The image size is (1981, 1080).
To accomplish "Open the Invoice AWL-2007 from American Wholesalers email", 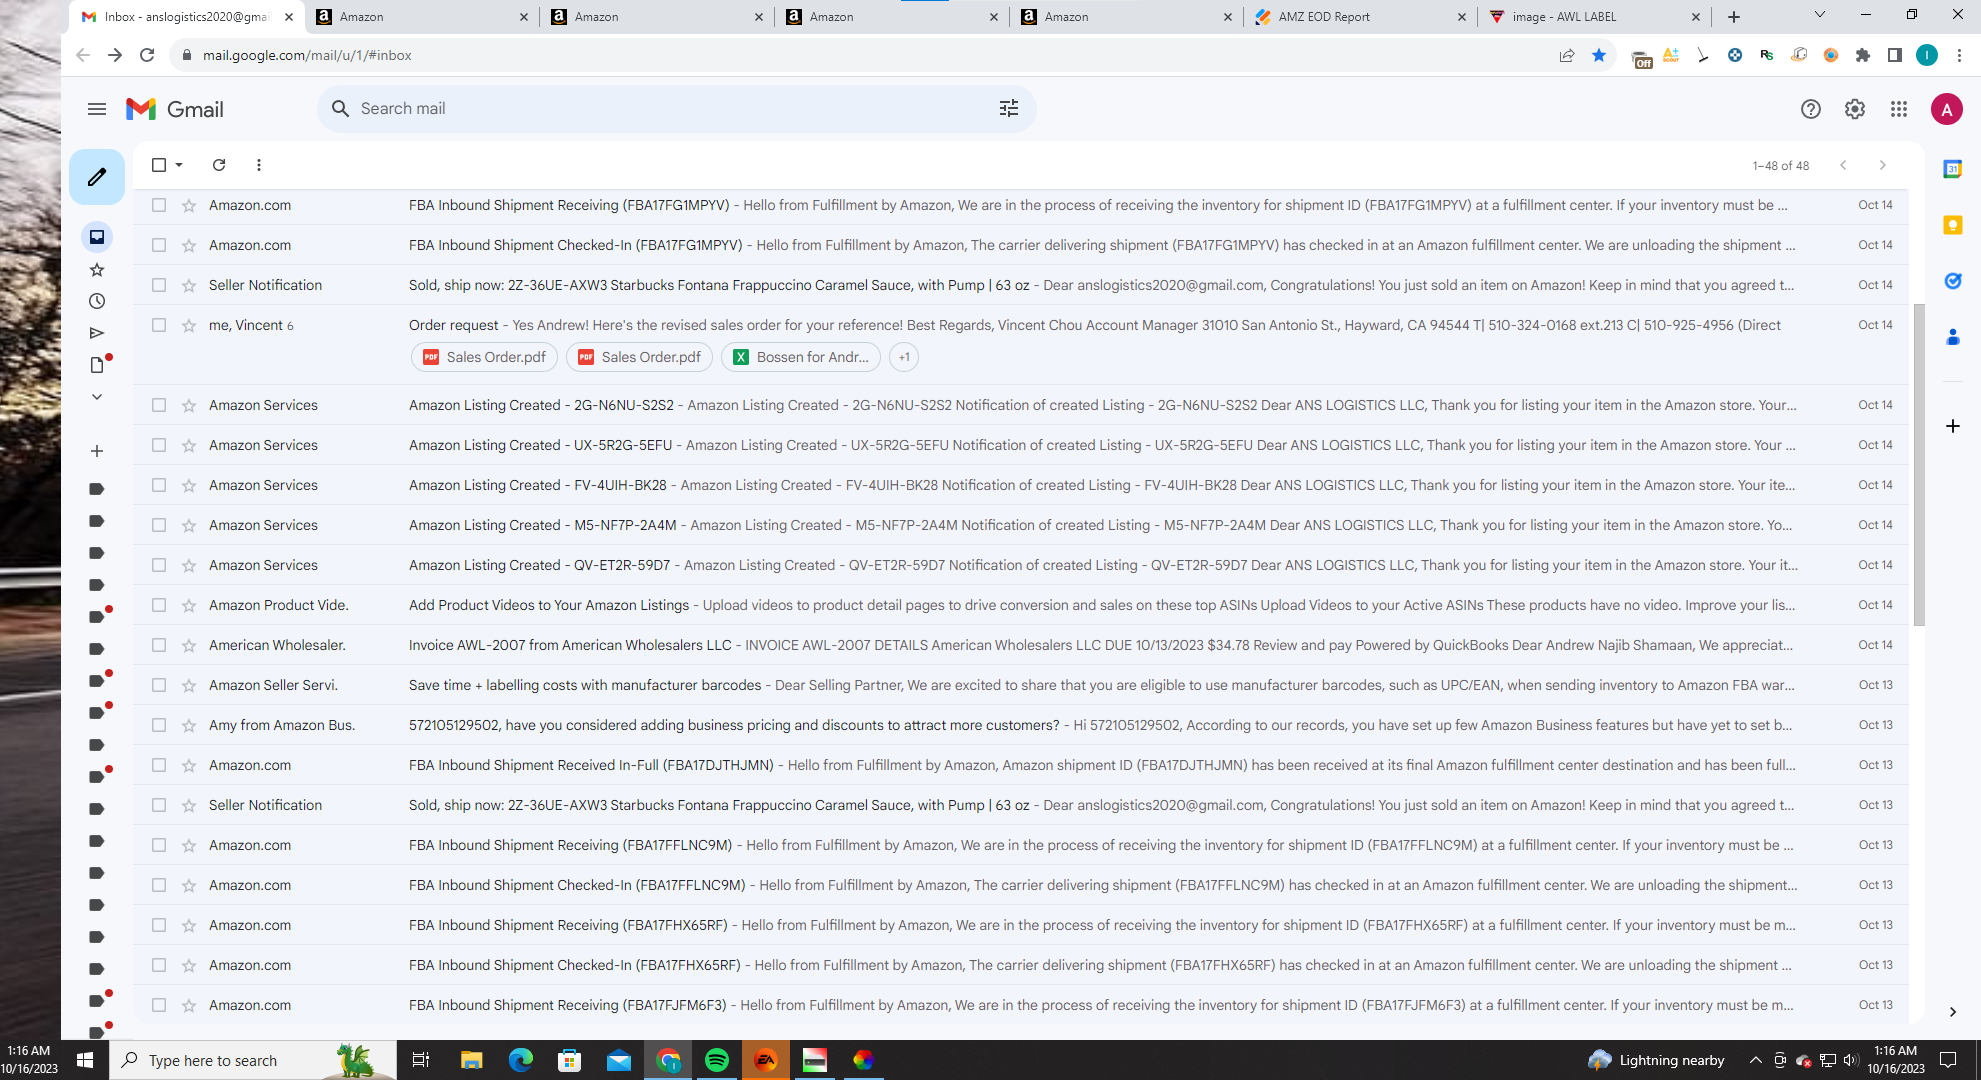I will pyautogui.click(x=1020, y=645).
